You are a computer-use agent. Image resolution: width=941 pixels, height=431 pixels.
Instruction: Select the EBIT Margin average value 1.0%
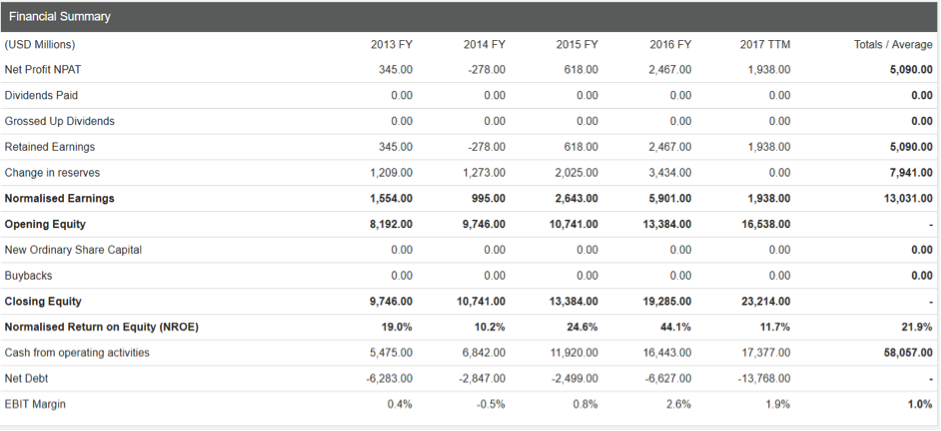[920, 404]
